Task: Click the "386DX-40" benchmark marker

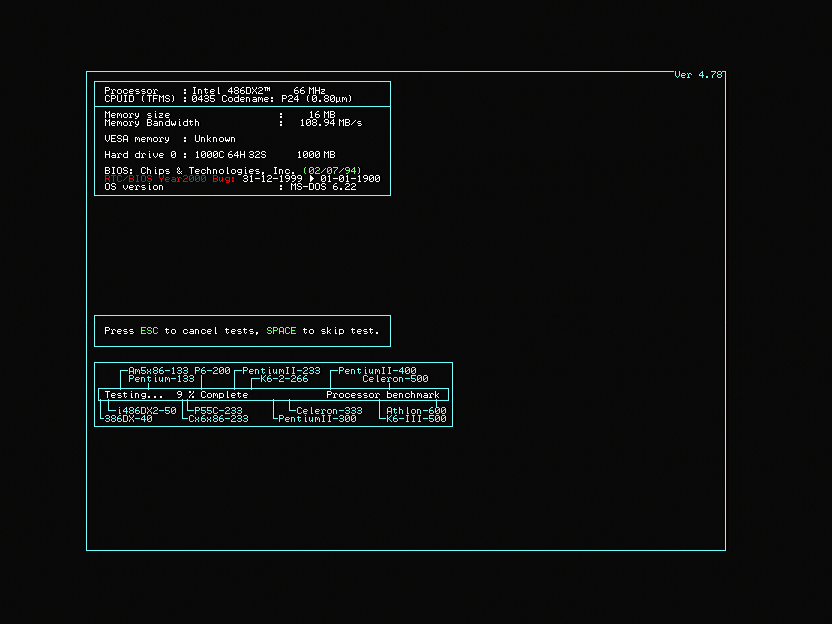Action: [128, 418]
